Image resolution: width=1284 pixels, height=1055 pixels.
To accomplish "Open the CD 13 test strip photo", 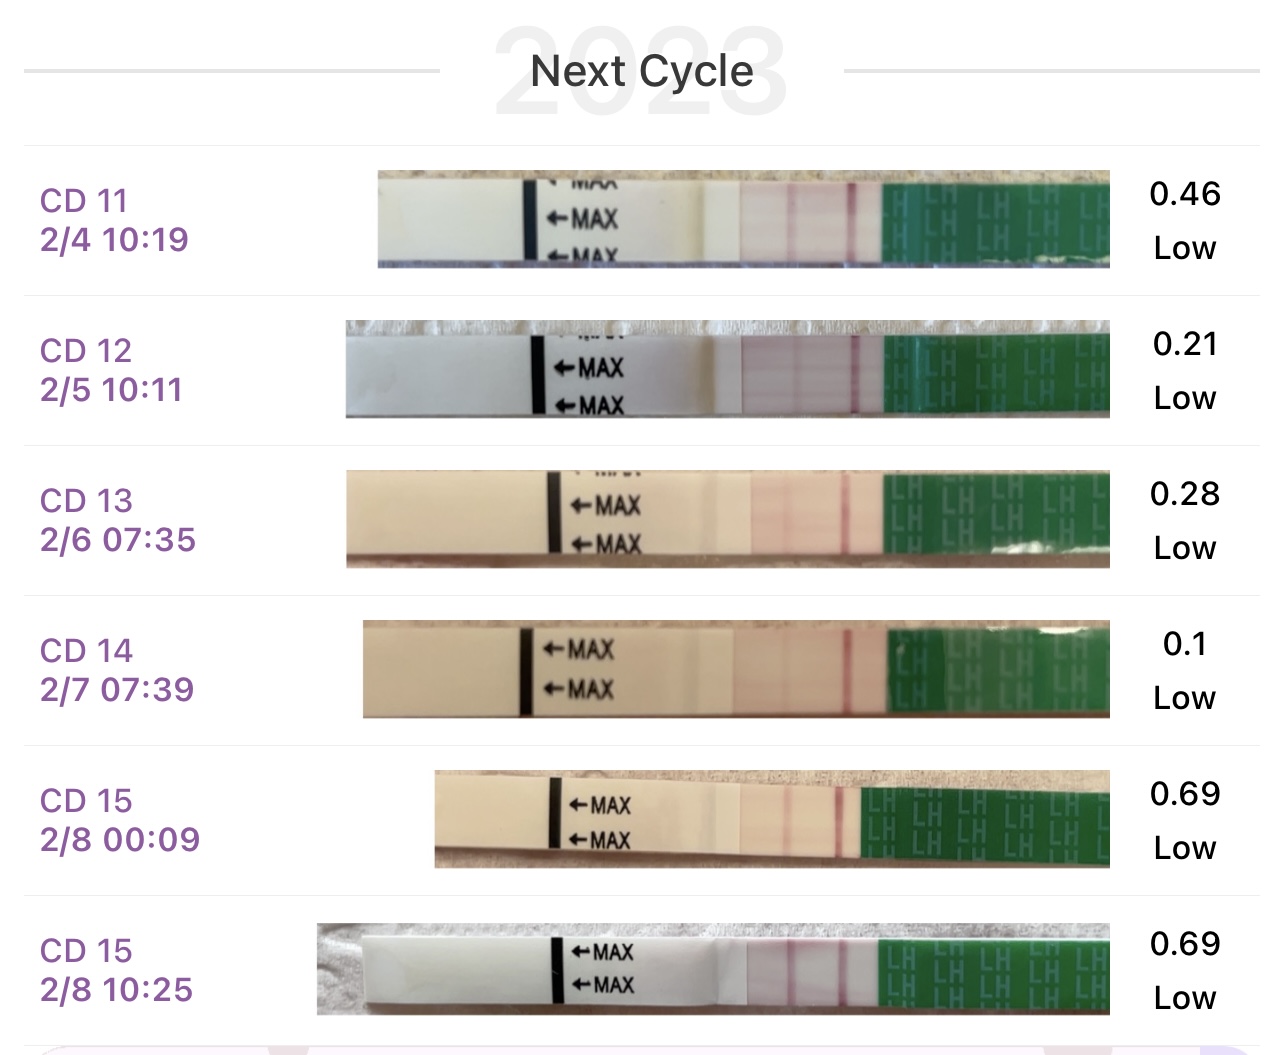I will point(727,519).
